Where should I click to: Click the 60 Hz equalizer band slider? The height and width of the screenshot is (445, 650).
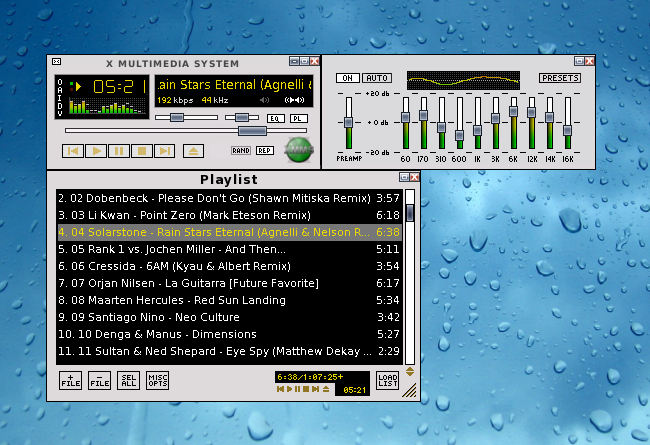pyautogui.click(x=405, y=123)
